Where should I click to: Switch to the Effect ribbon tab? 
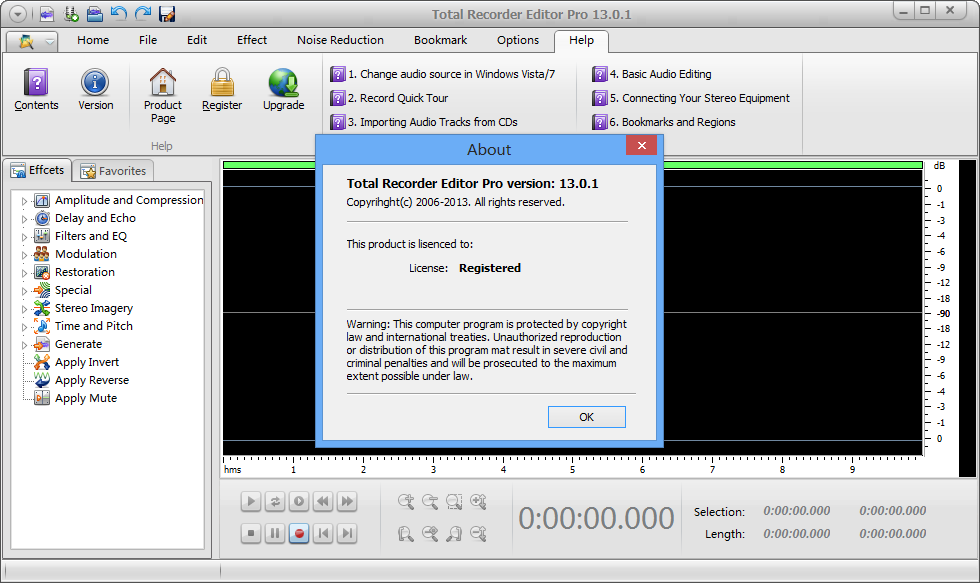pyautogui.click(x=252, y=40)
